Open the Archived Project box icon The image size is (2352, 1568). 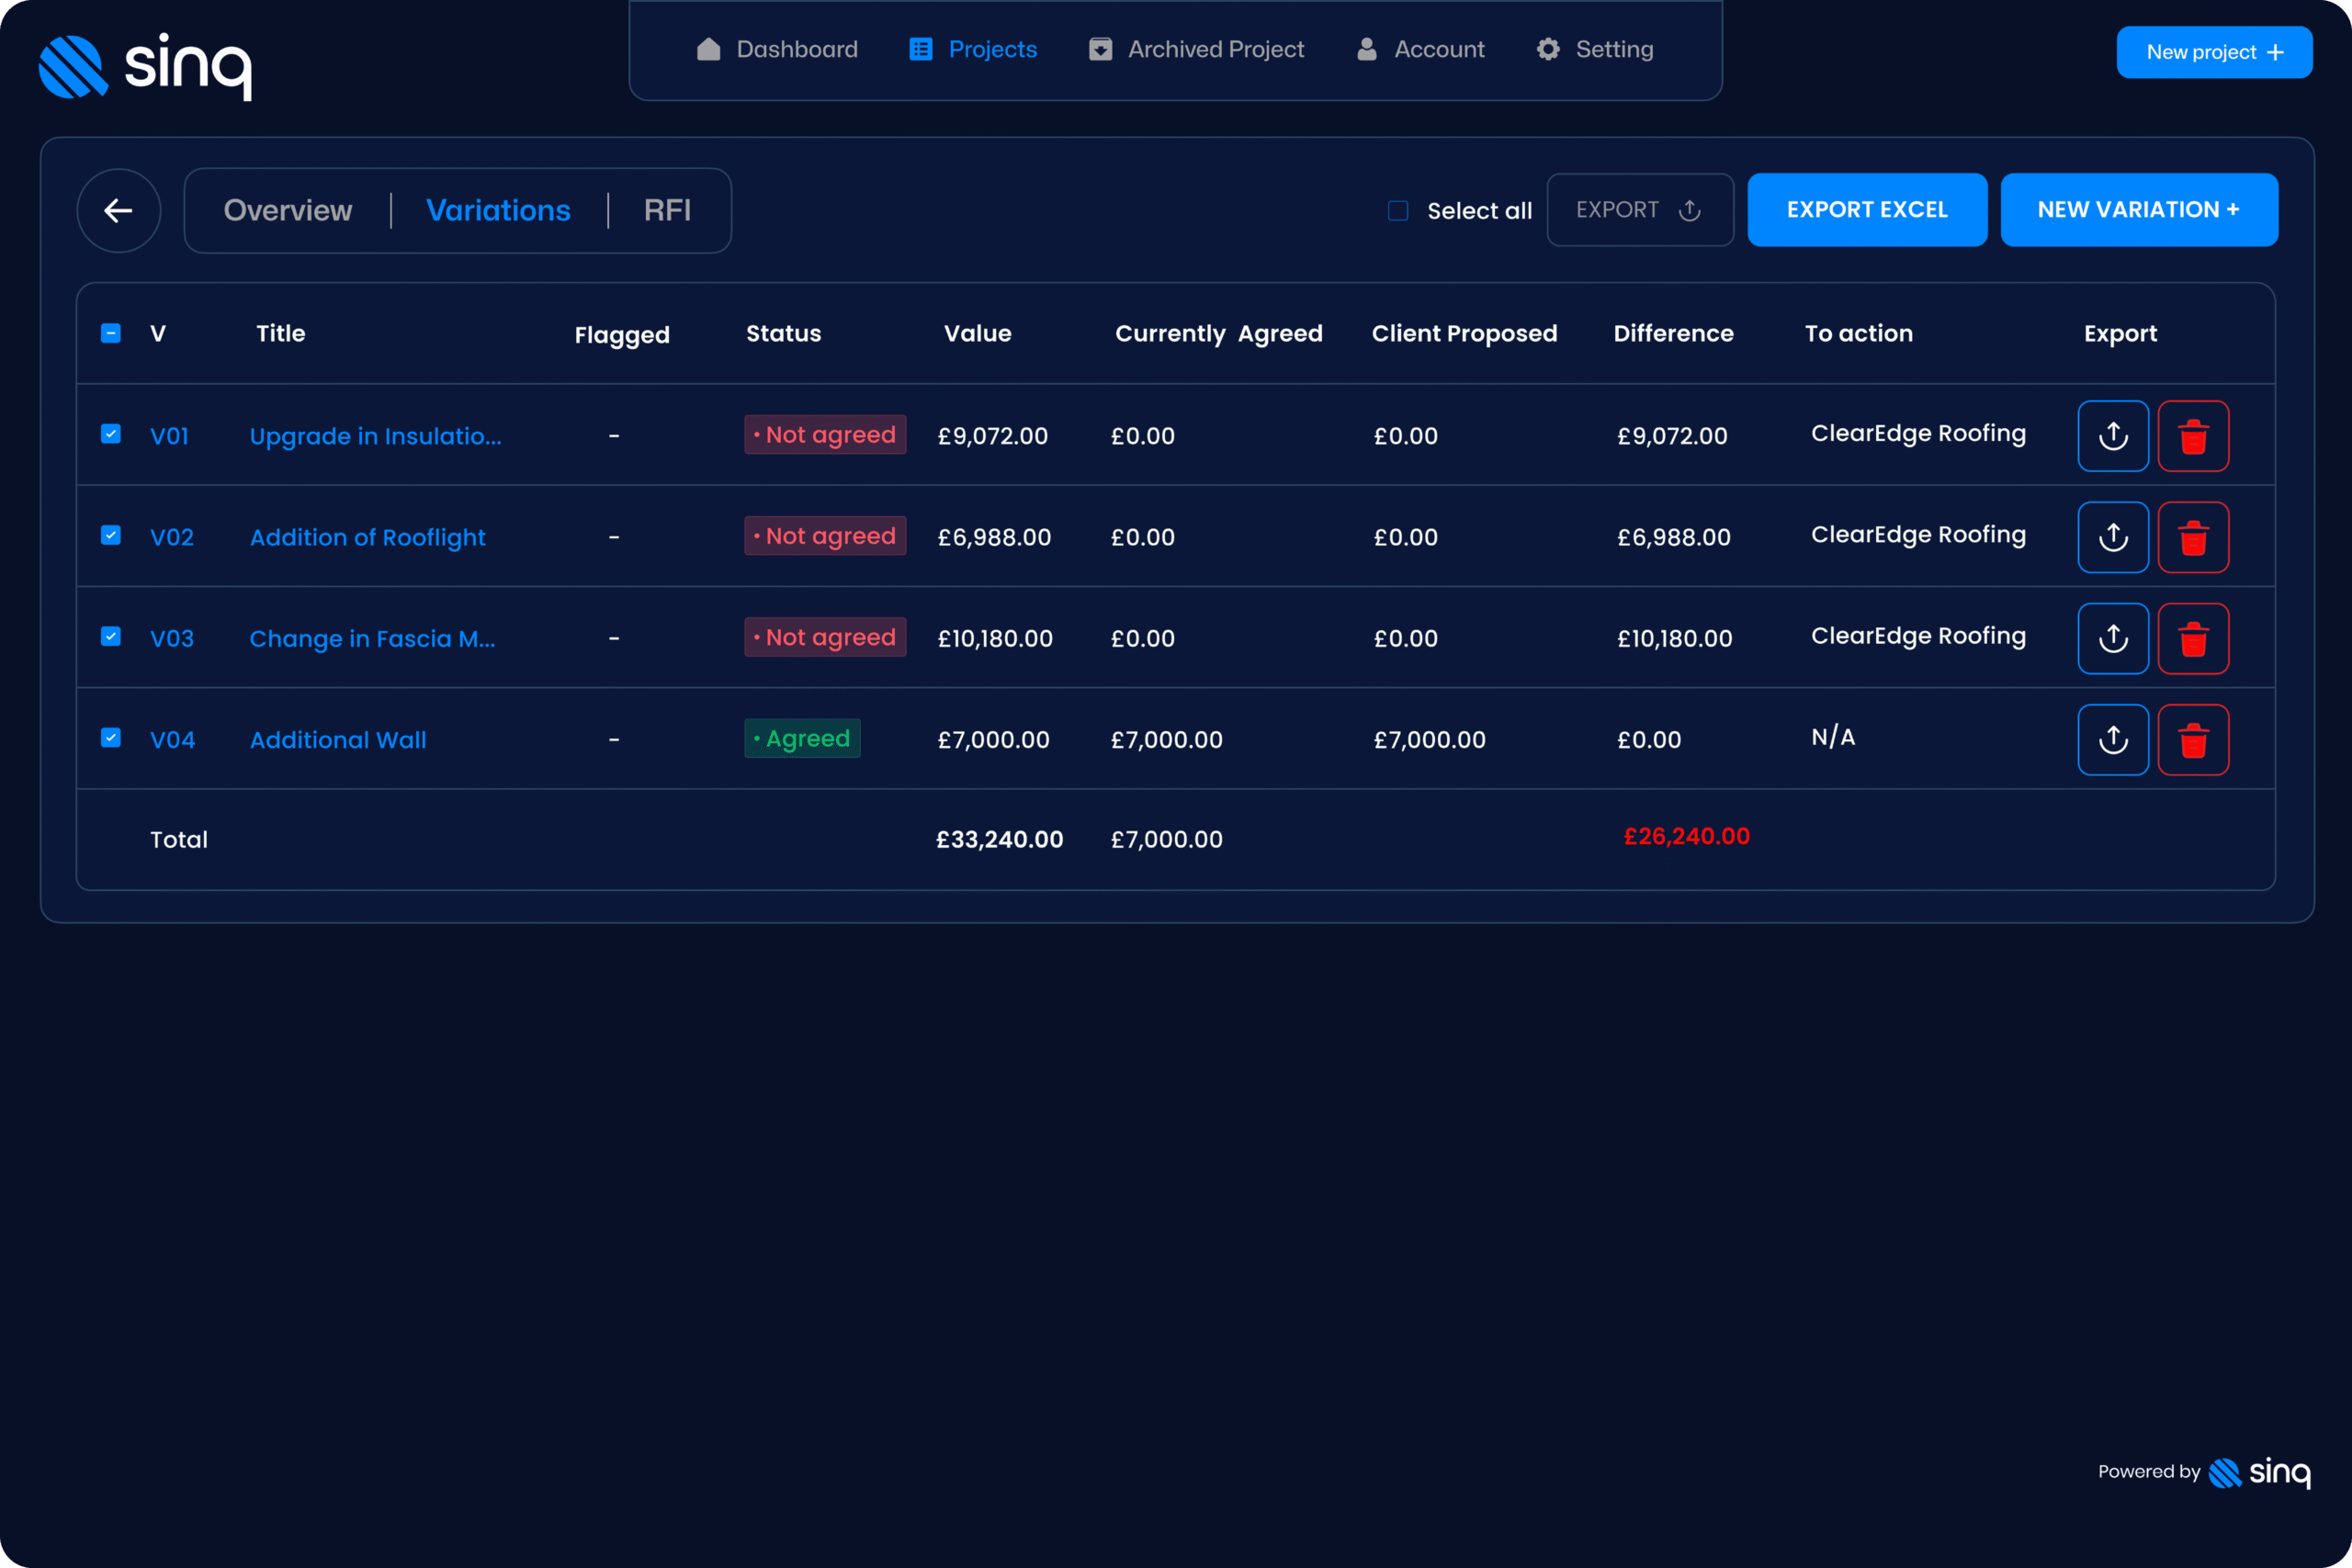point(1100,48)
